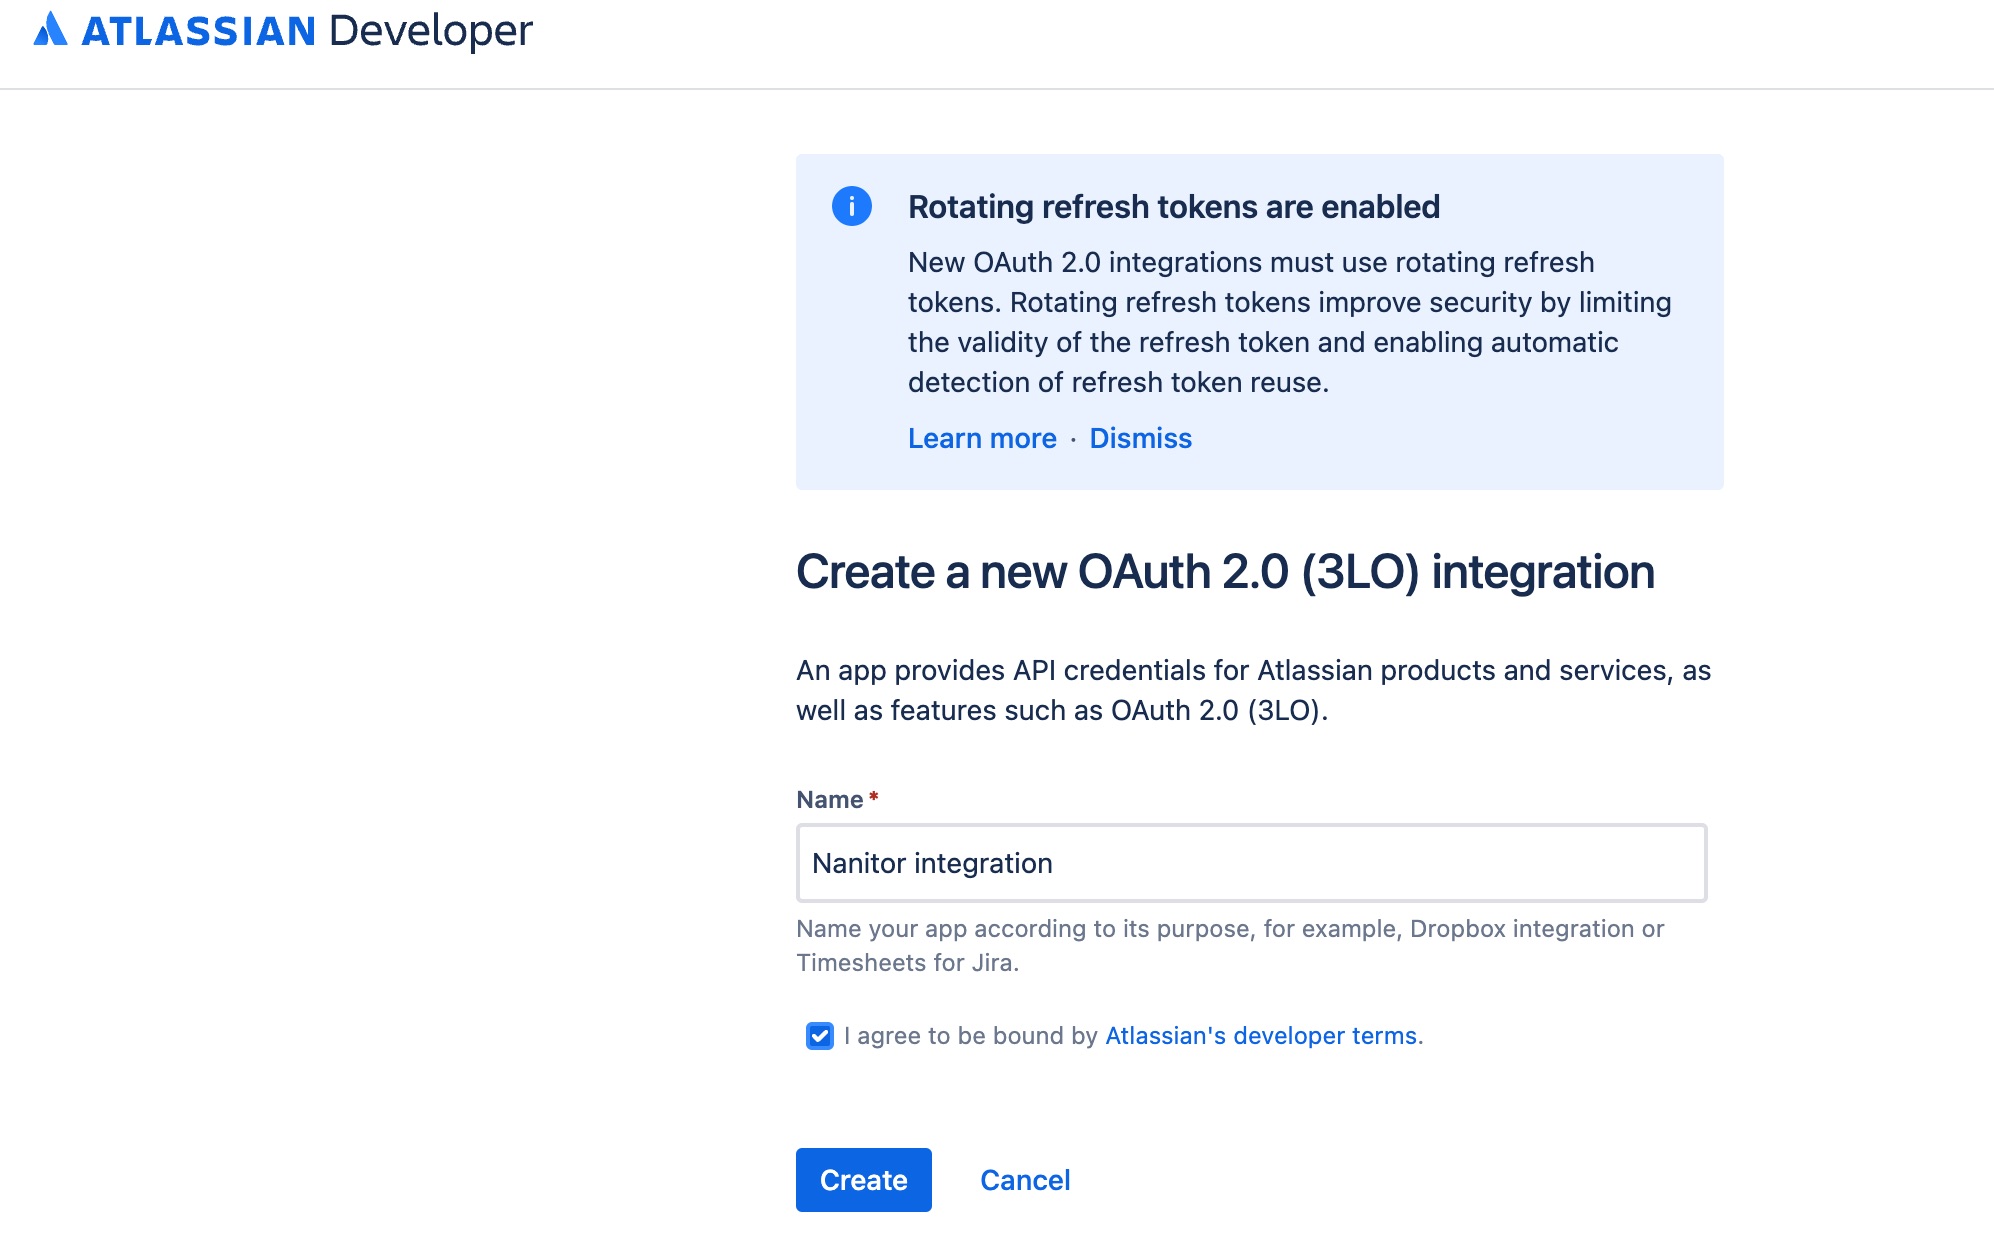The image size is (1994, 1254).
Task: Cancel creating the OAuth 2.0 integration
Action: click(1024, 1180)
